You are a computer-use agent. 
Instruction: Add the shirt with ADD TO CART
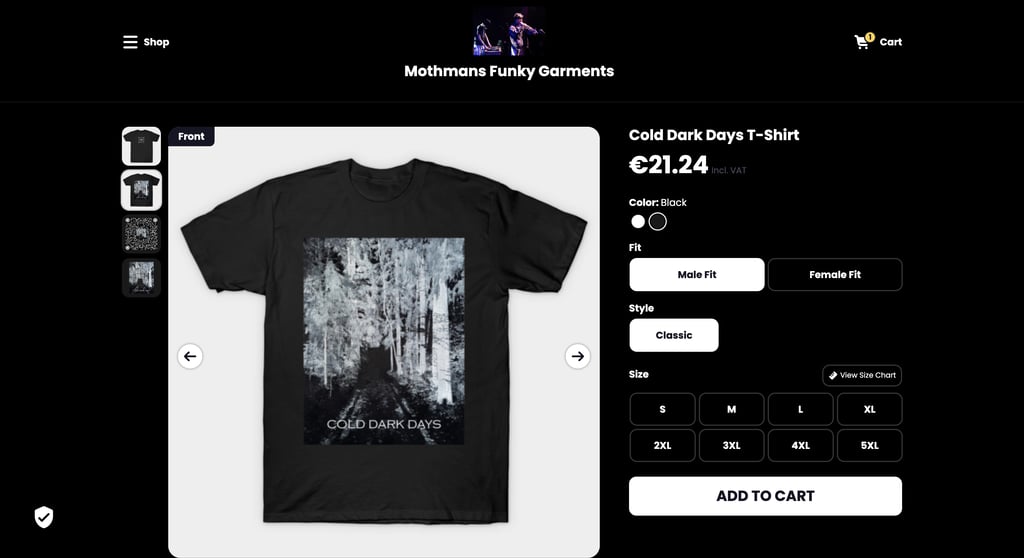pyautogui.click(x=765, y=496)
